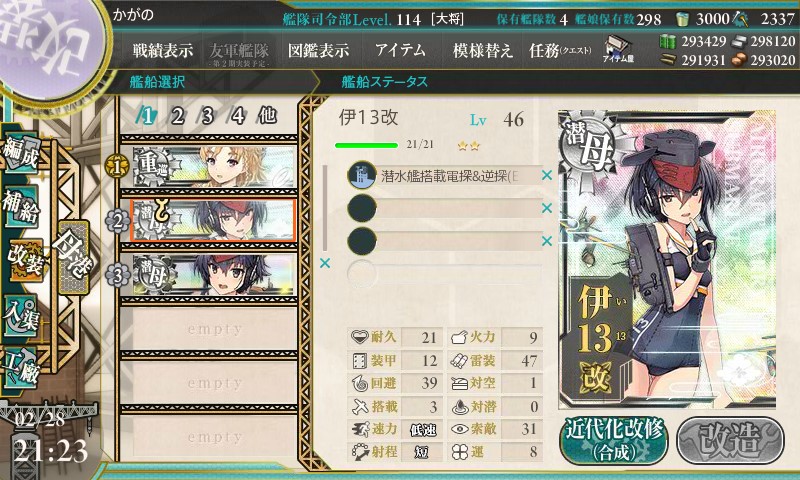Open the 改装 refit sidebar icon

tap(23, 259)
